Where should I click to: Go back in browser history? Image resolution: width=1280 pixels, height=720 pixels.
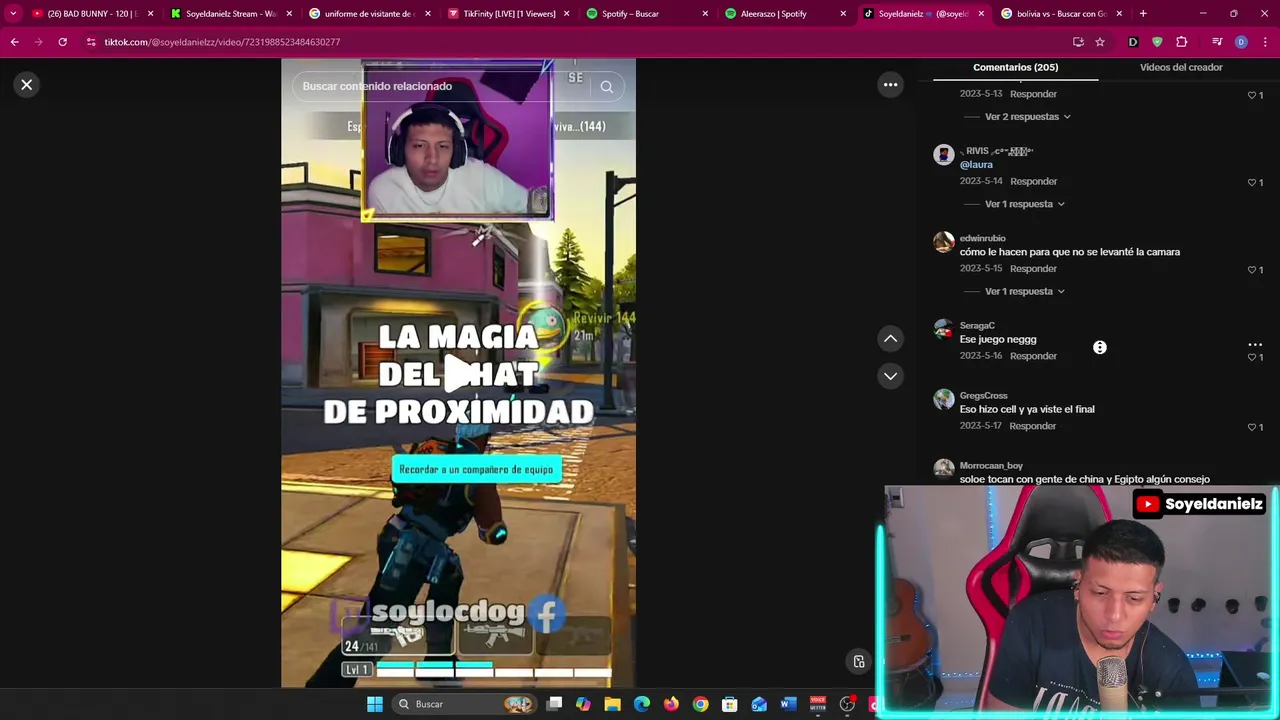tap(14, 42)
